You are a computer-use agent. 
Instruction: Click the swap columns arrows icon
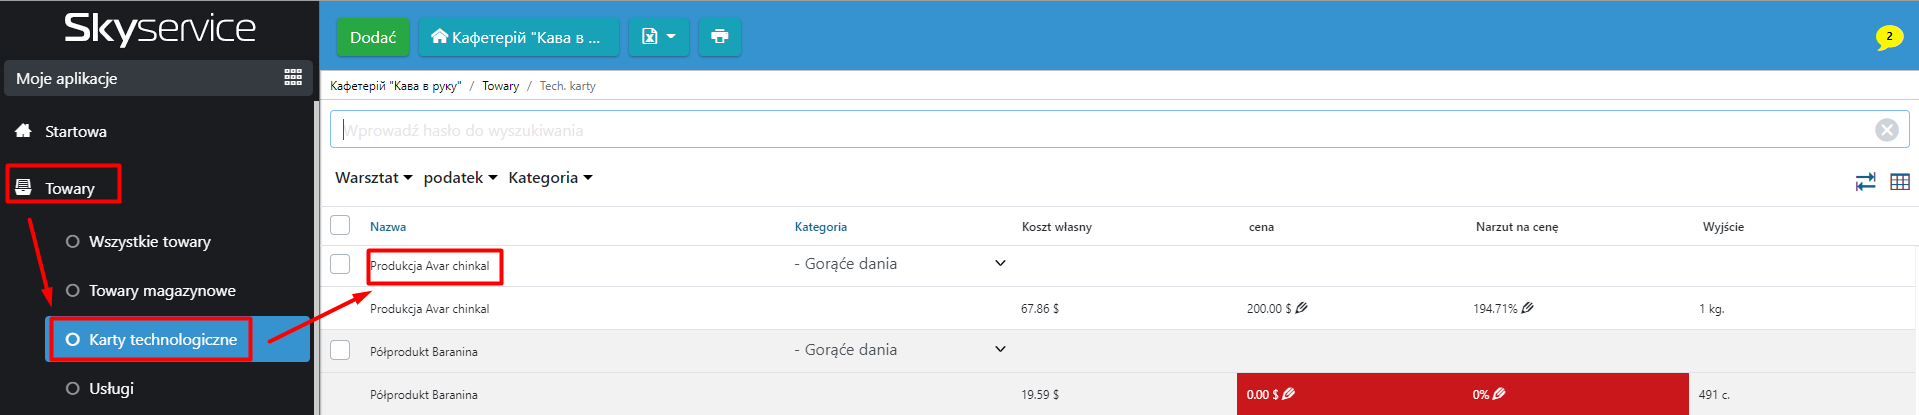1865,182
